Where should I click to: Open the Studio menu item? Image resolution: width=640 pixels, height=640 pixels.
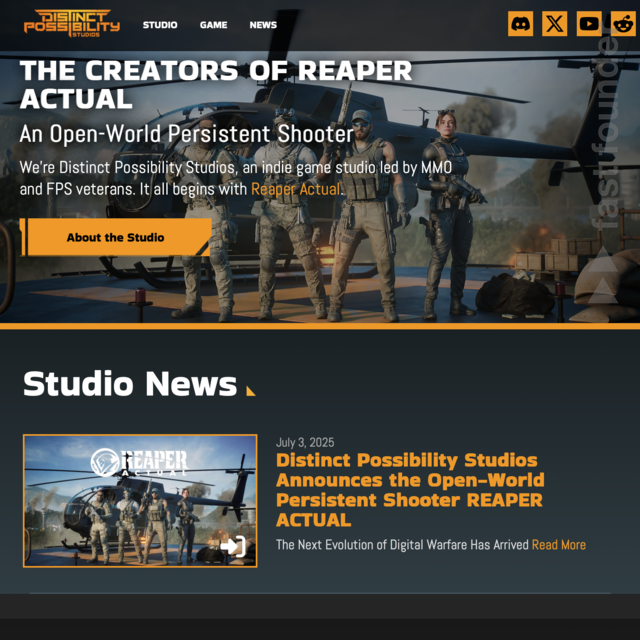160,25
